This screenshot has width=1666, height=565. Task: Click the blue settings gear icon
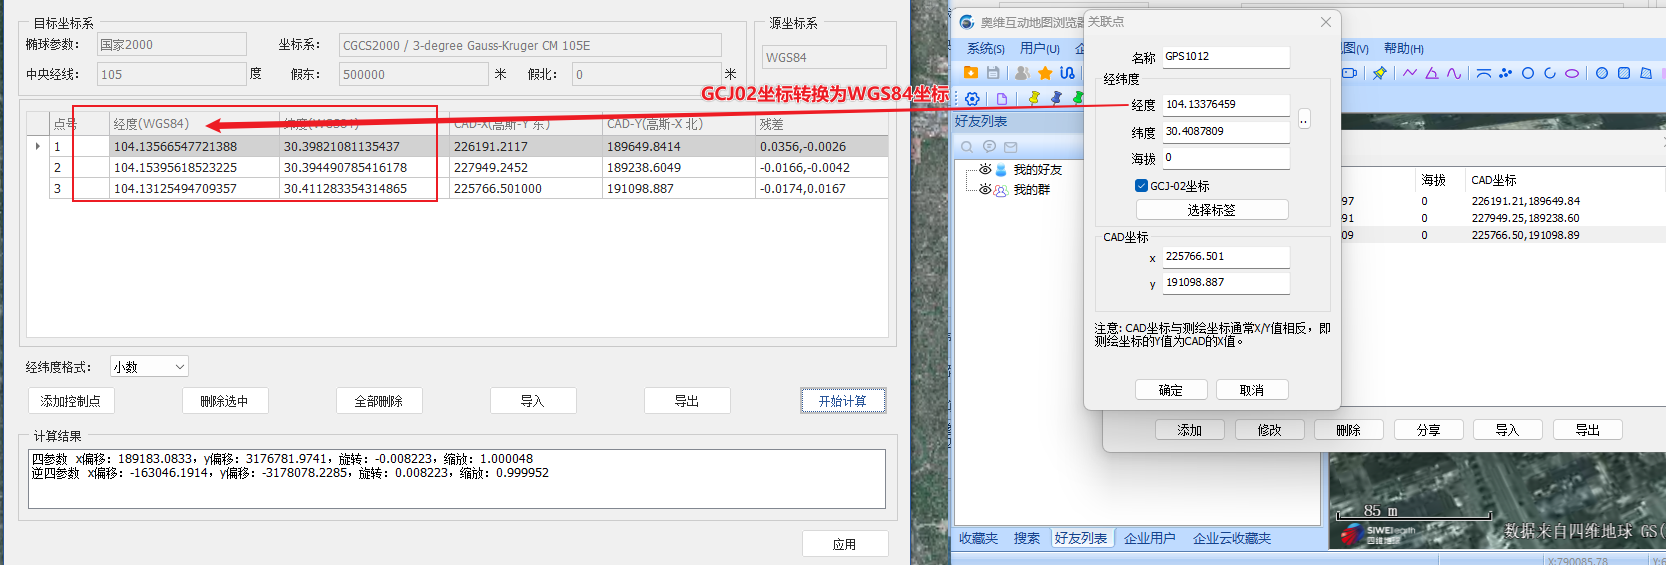(x=972, y=98)
